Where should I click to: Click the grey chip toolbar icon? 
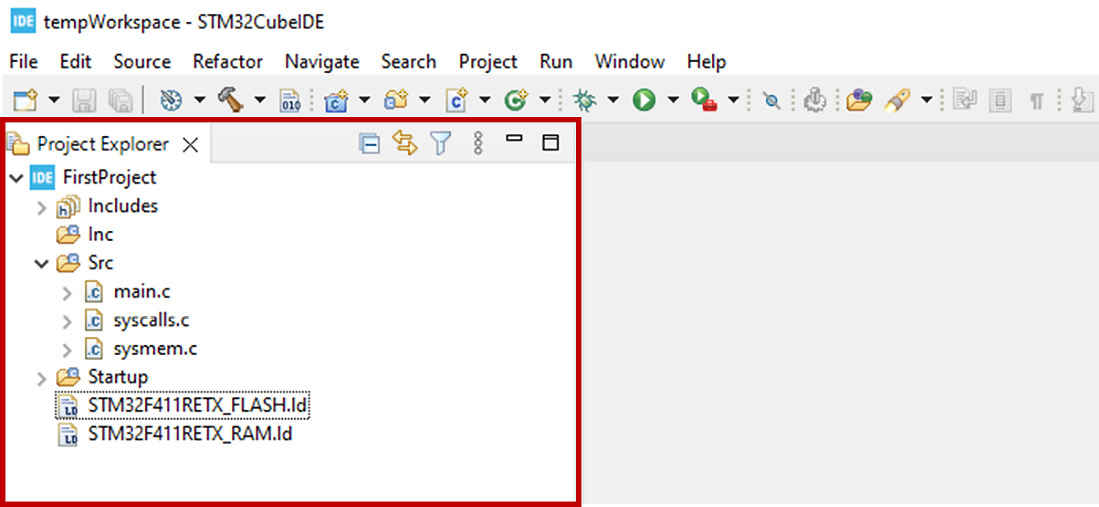[814, 100]
